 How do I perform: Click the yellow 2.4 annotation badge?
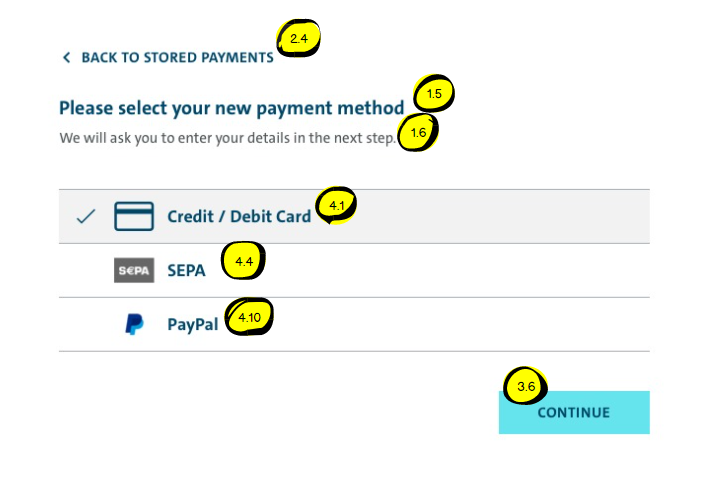[x=299, y=40]
